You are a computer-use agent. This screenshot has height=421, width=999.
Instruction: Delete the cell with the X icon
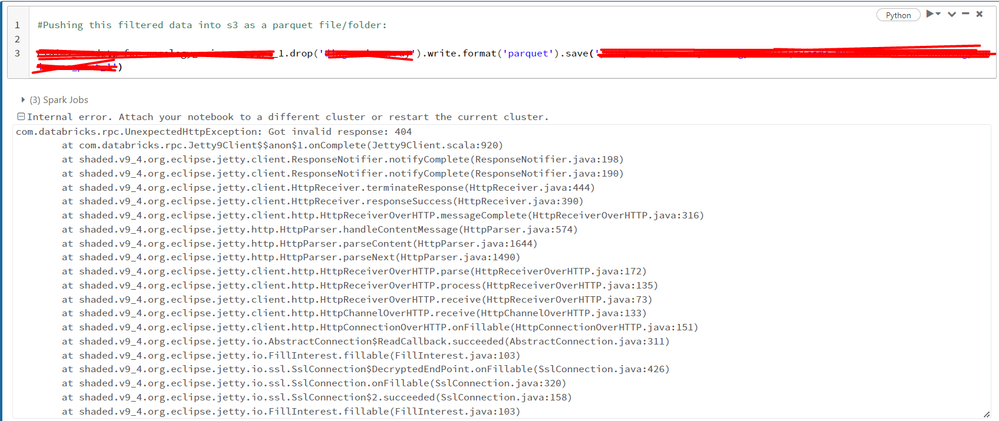(979, 14)
